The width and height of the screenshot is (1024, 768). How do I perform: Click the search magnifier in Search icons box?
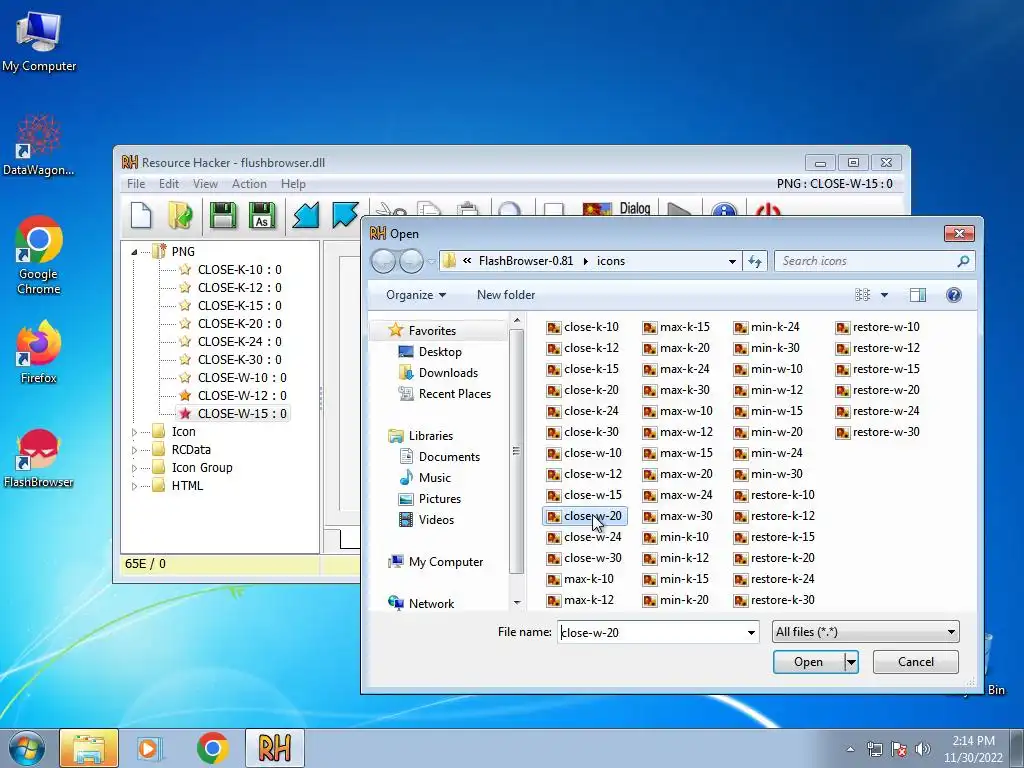pyautogui.click(x=963, y=261)
